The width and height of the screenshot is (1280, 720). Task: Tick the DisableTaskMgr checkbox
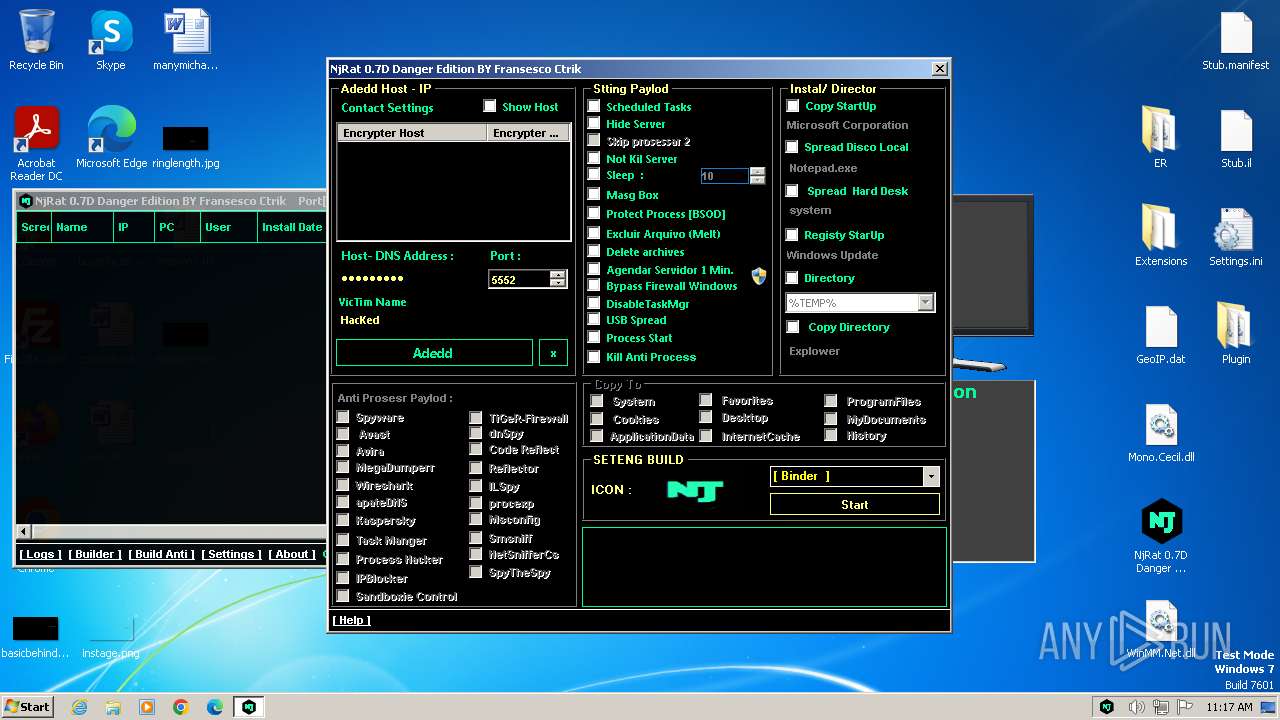click(594, 304)
